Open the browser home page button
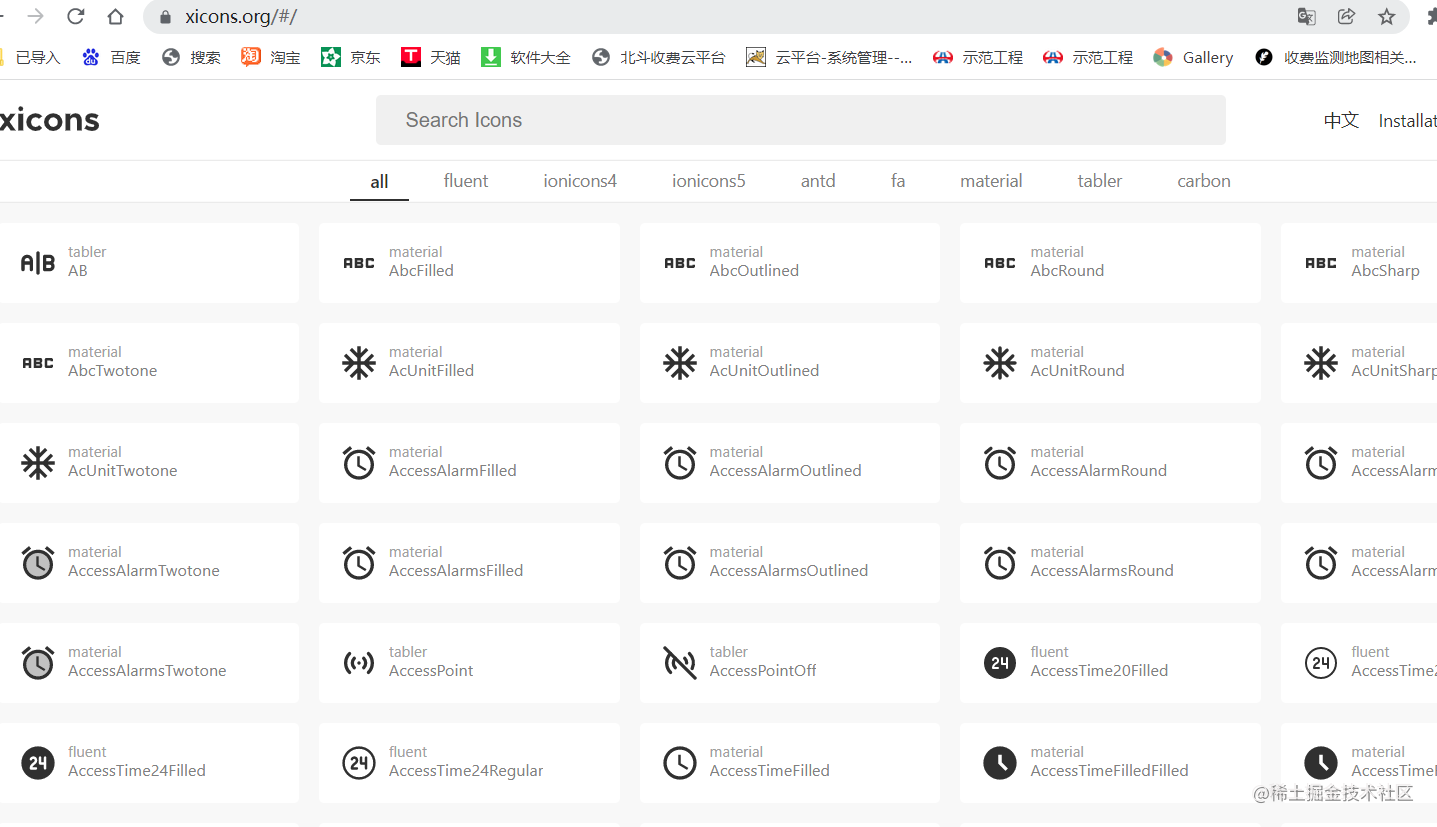 [x=116, y=16]
